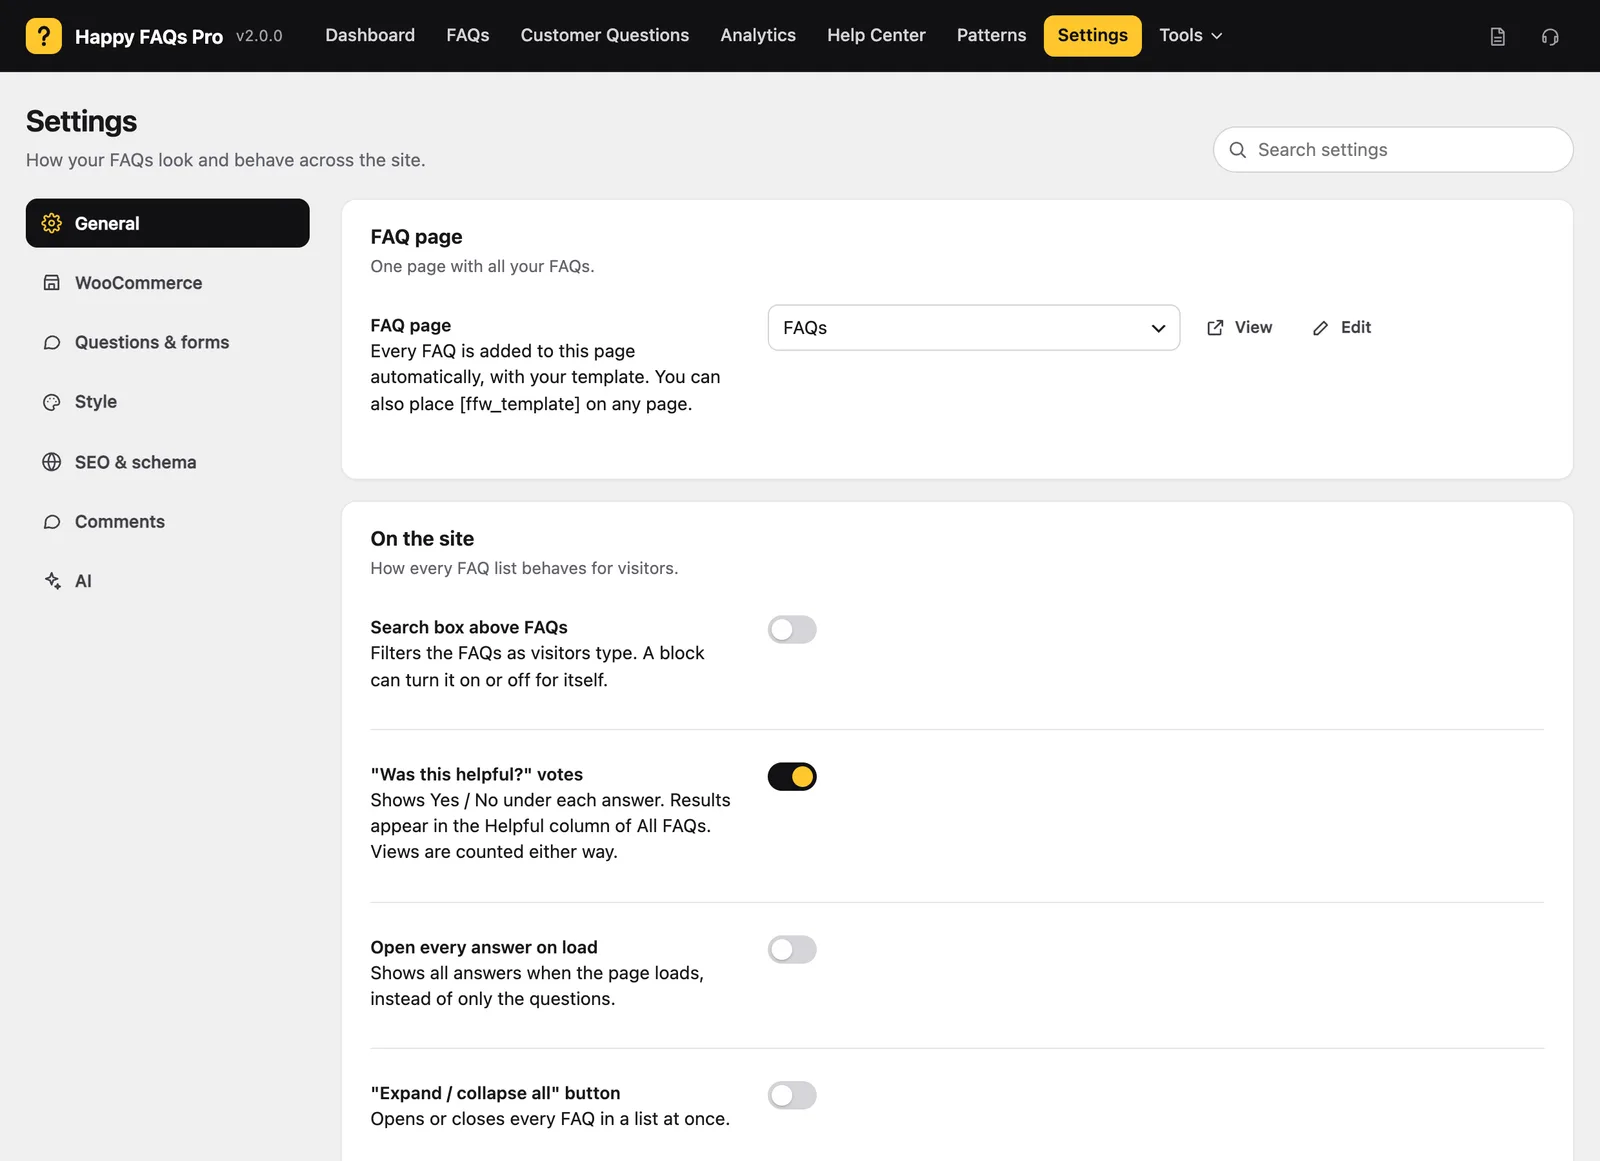Select the Settings tab
Screen dimensions: 1600x1161
[x=1093, y=36]
